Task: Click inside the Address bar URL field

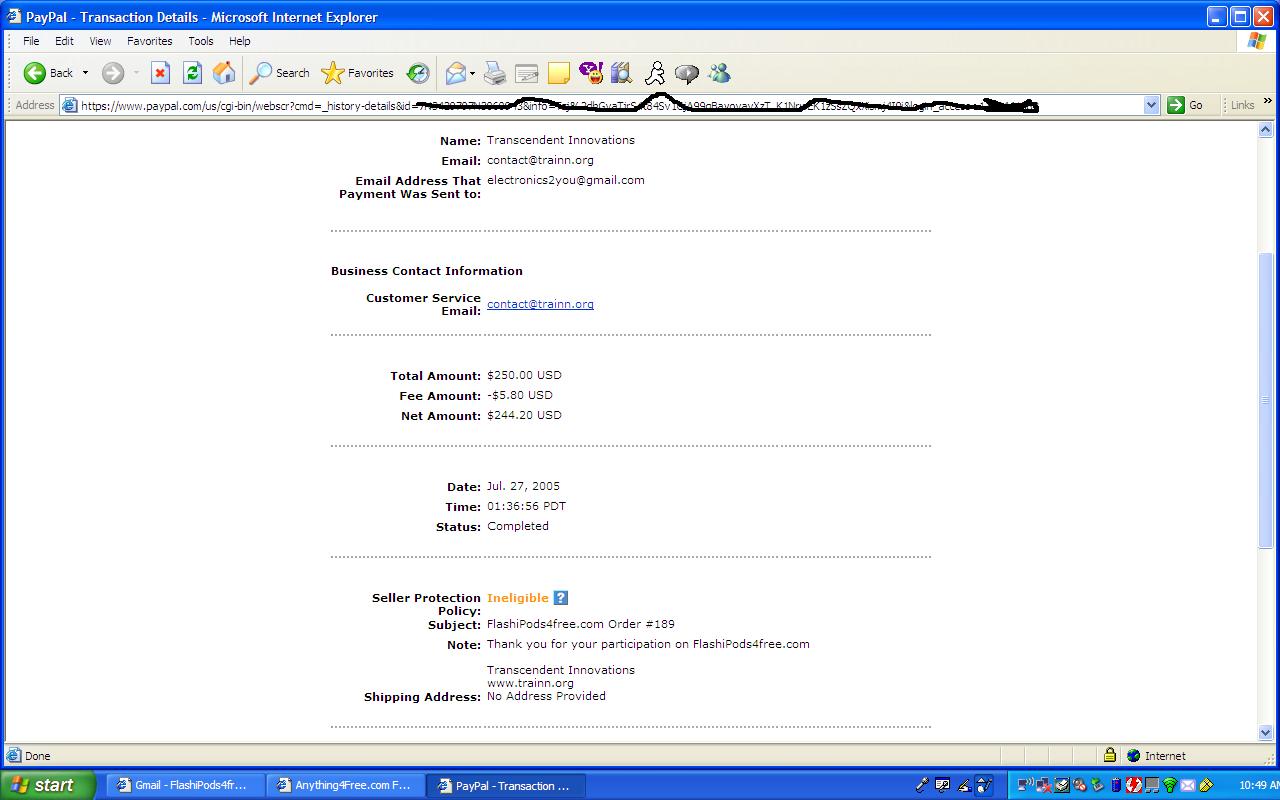Action: click(610, 105)
